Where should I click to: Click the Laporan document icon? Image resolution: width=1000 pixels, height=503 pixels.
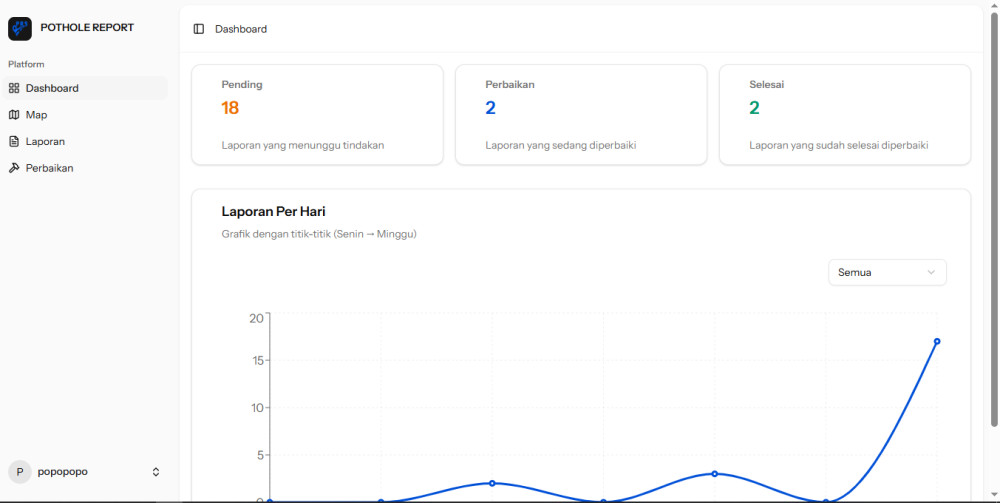pos(14,142)
